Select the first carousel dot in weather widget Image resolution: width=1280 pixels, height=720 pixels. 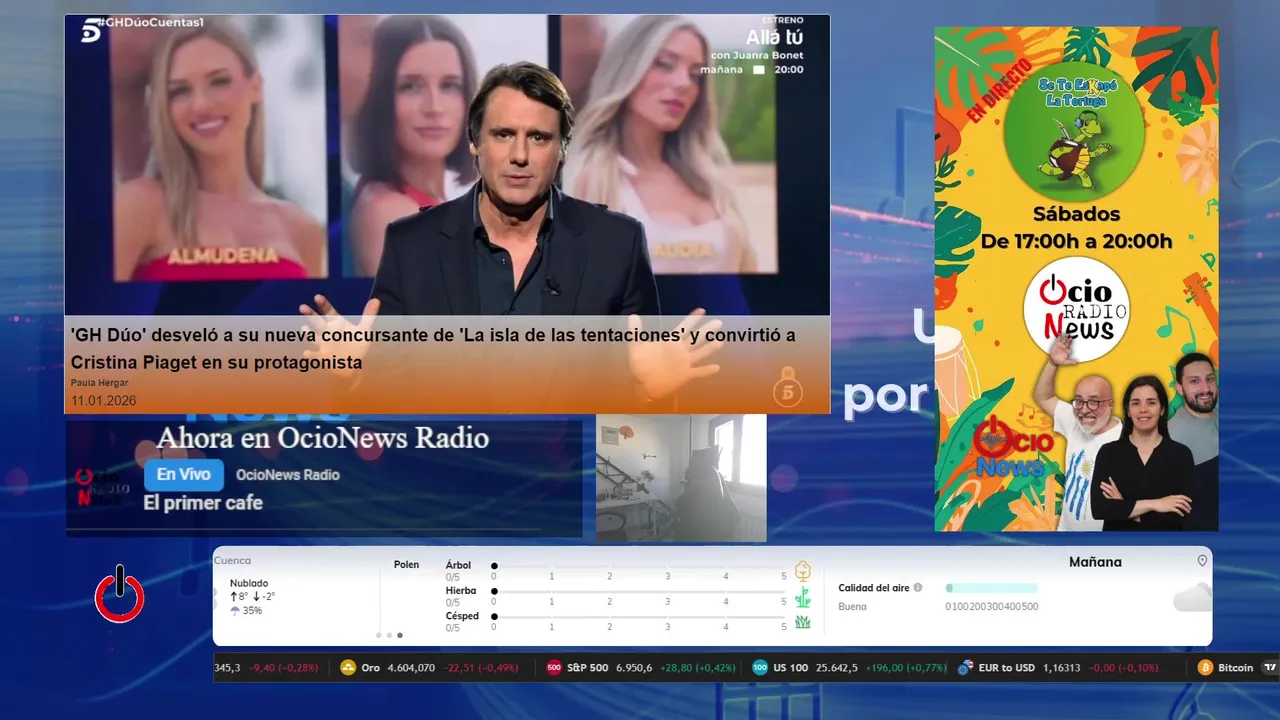[378, 635]
